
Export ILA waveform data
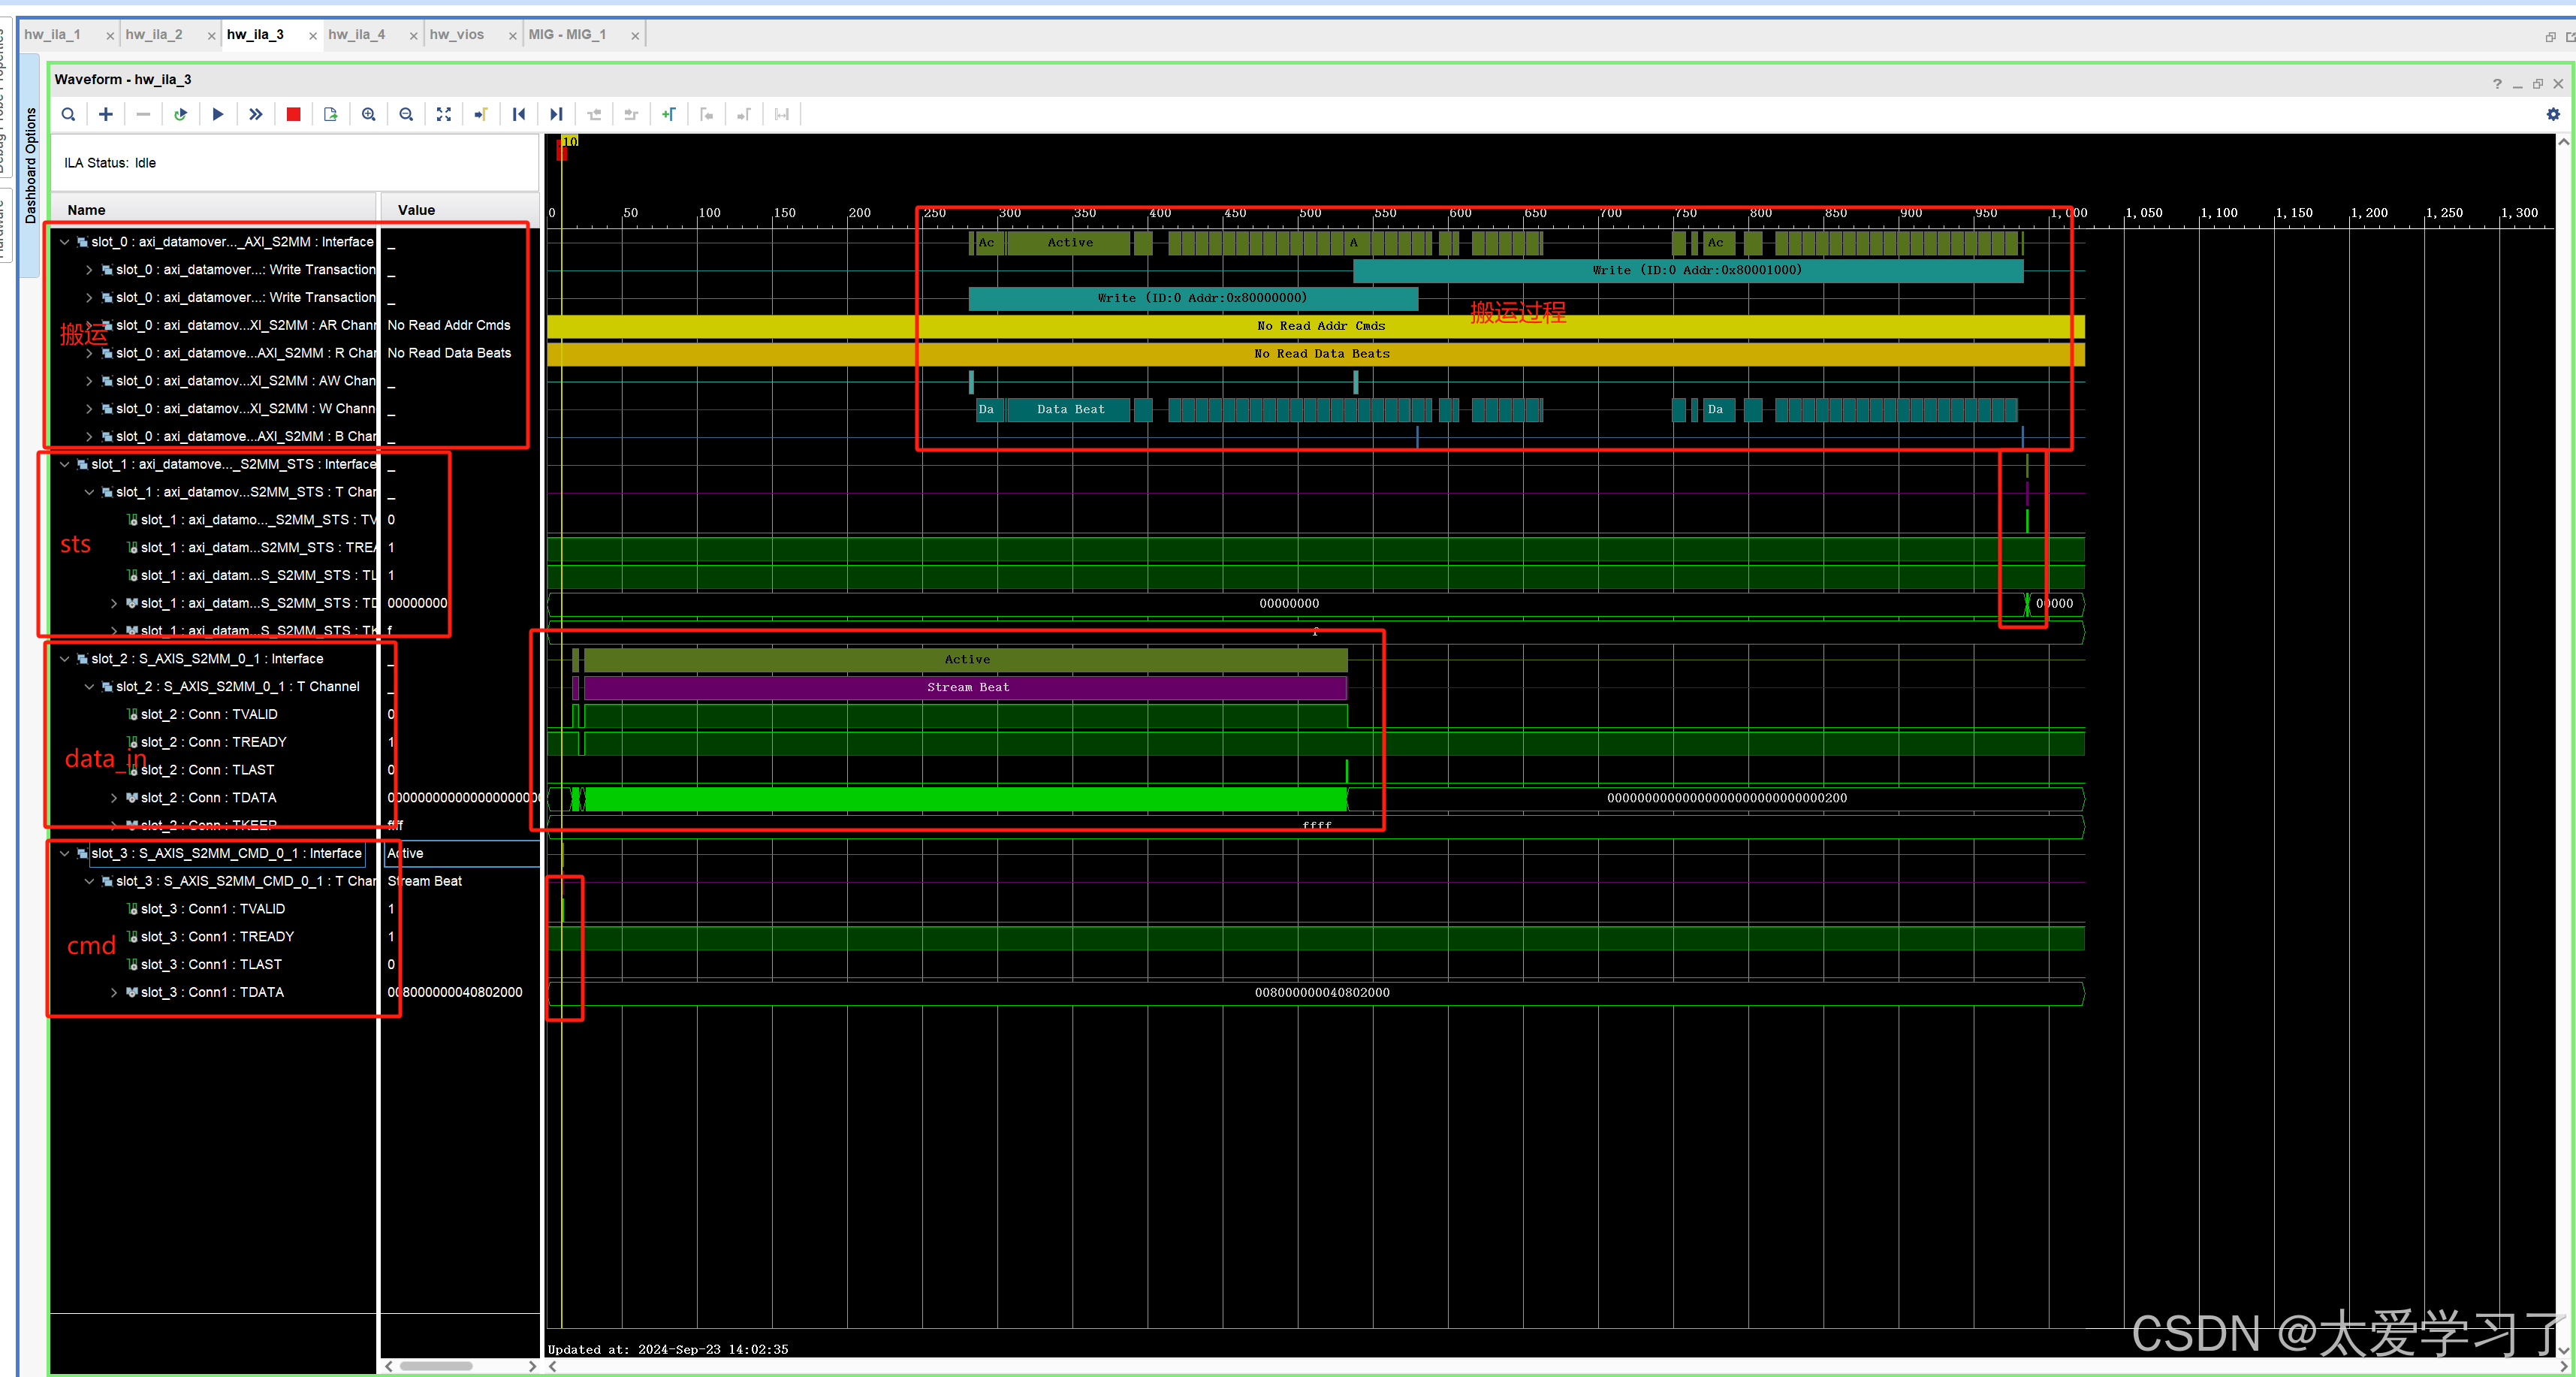pos(330,114)
